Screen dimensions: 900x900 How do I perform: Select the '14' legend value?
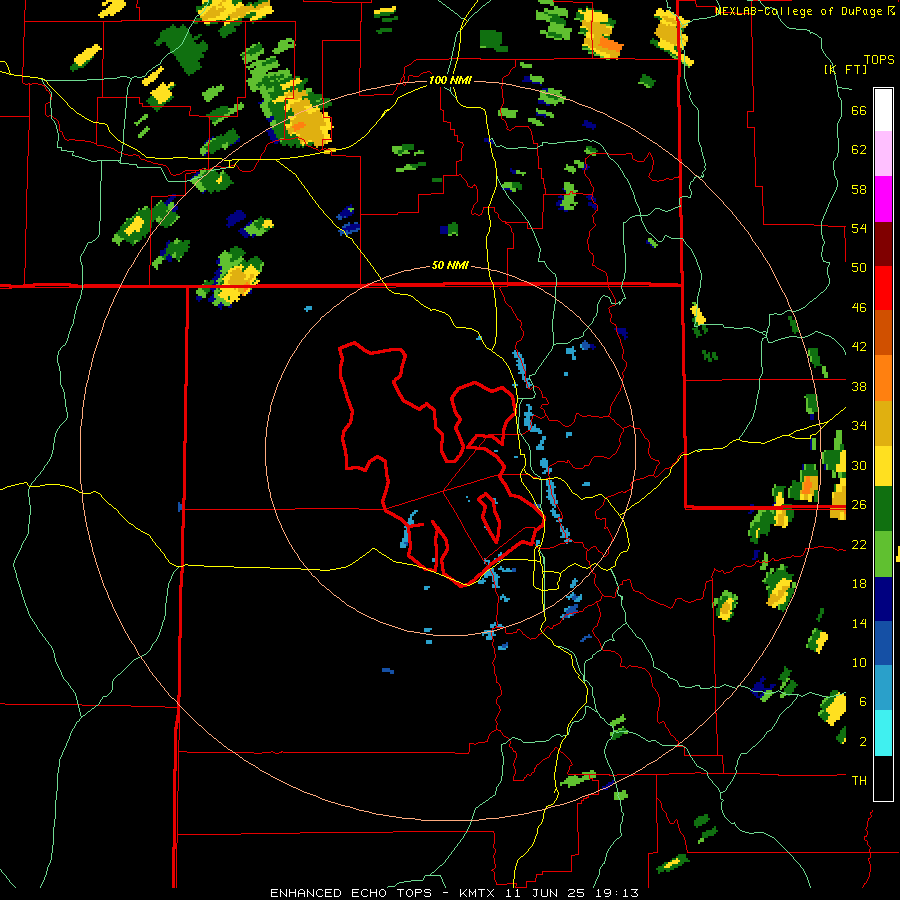tap(859, 623)
